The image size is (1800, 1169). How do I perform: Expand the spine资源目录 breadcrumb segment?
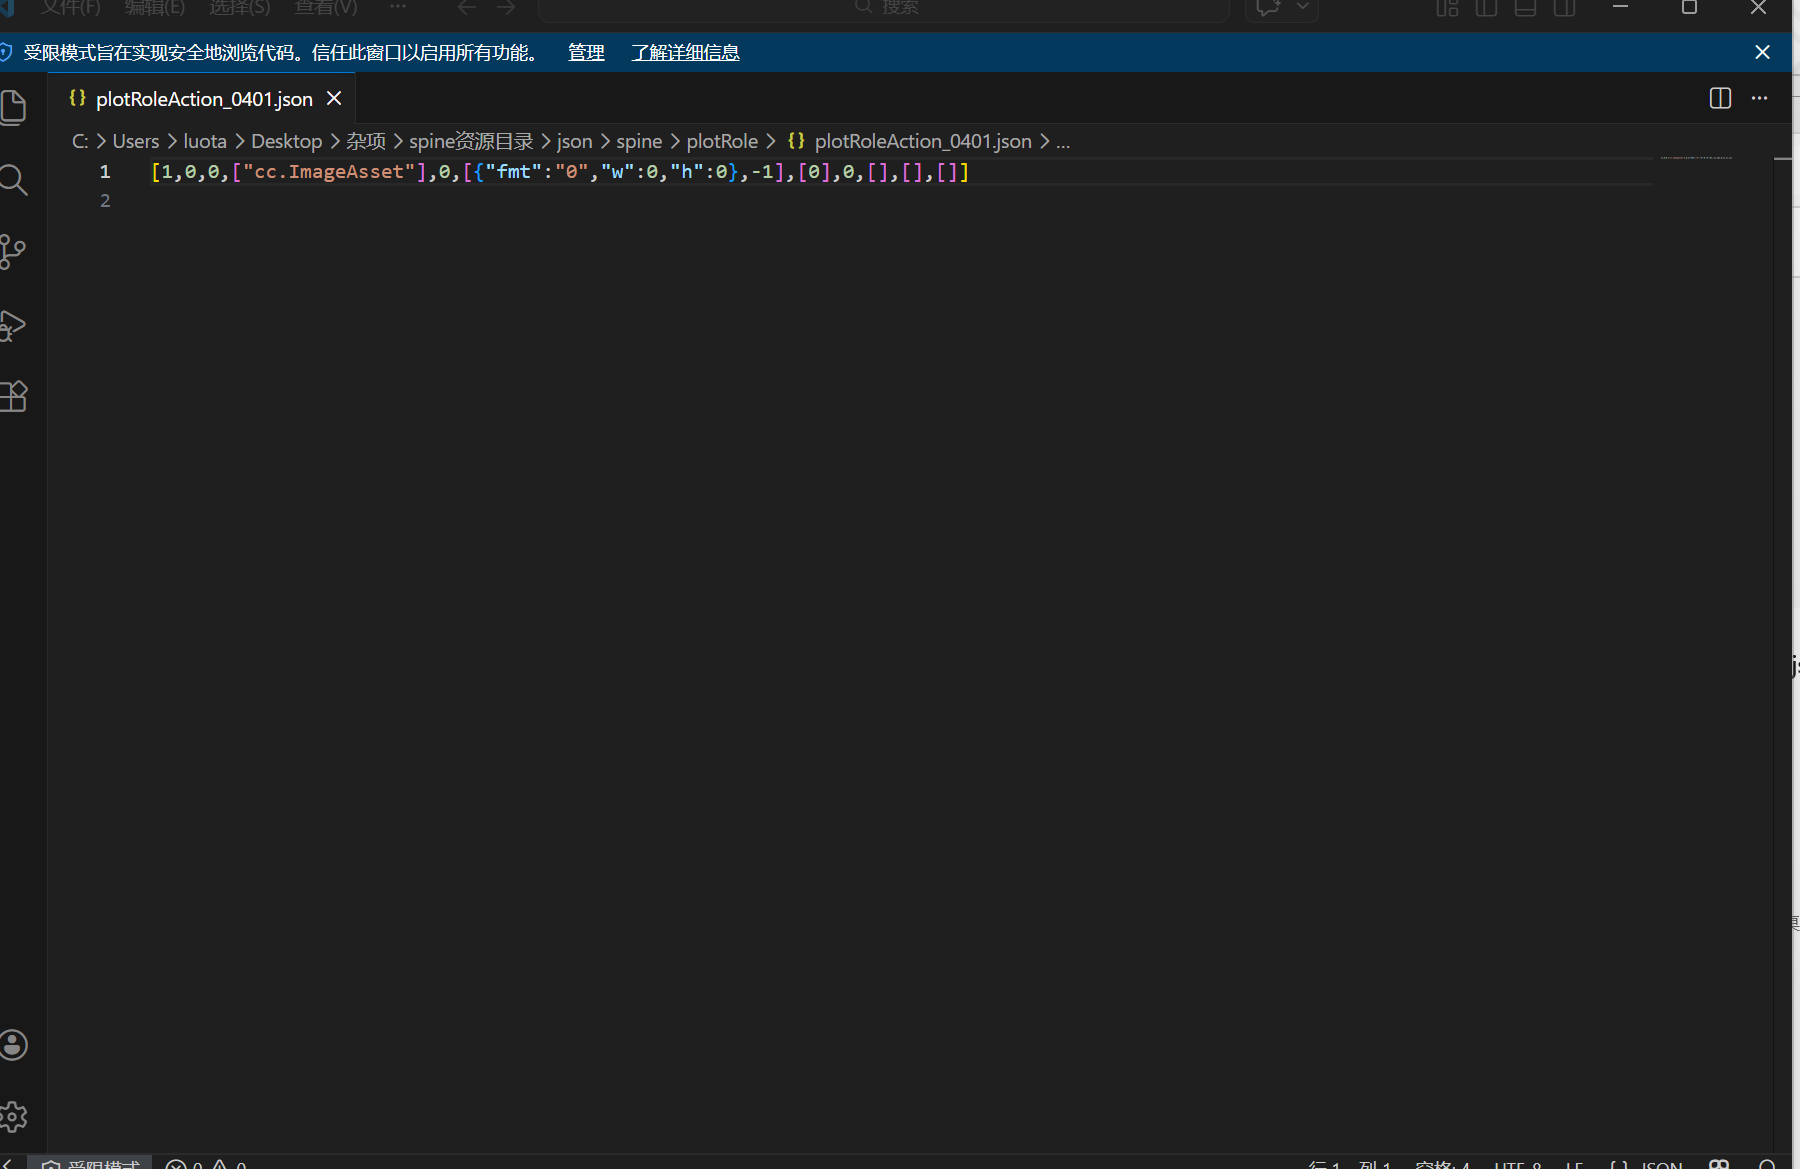[x=471, y=142]
